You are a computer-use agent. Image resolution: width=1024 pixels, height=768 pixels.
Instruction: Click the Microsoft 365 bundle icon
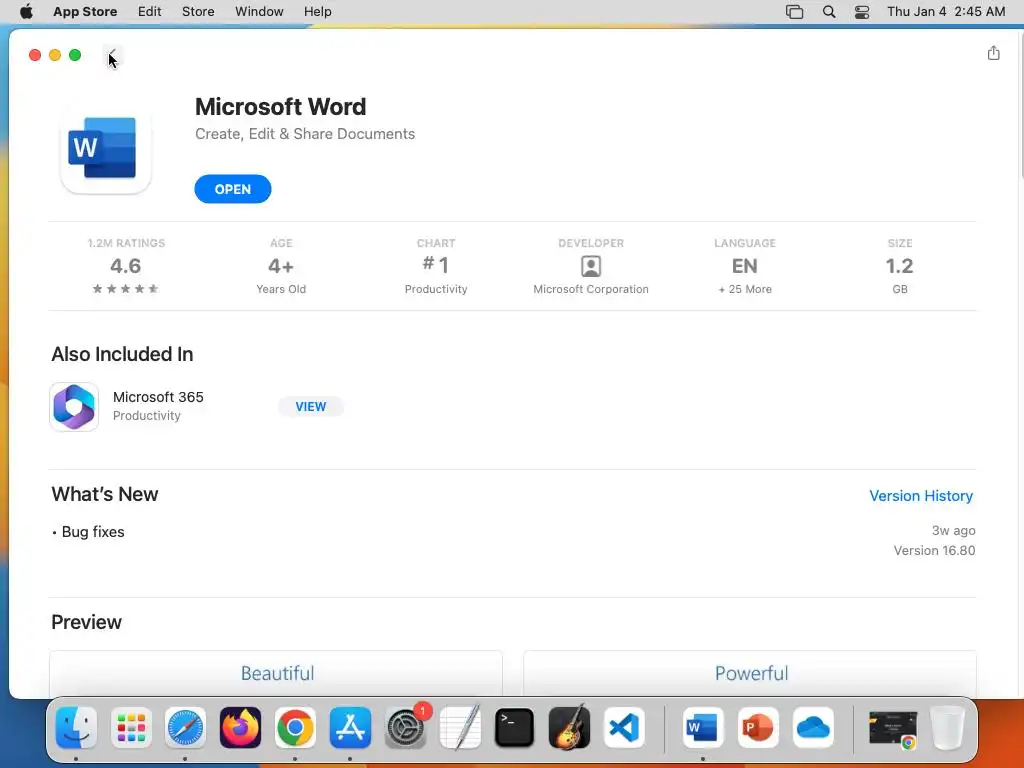point(74,407)
